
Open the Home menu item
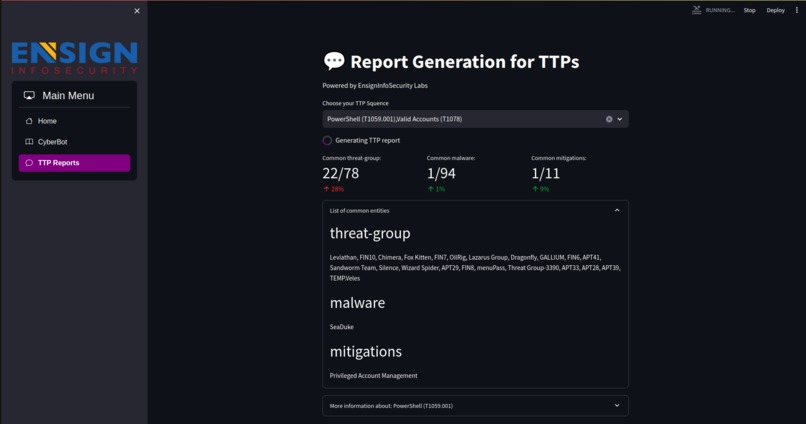(x=75, y=121)
